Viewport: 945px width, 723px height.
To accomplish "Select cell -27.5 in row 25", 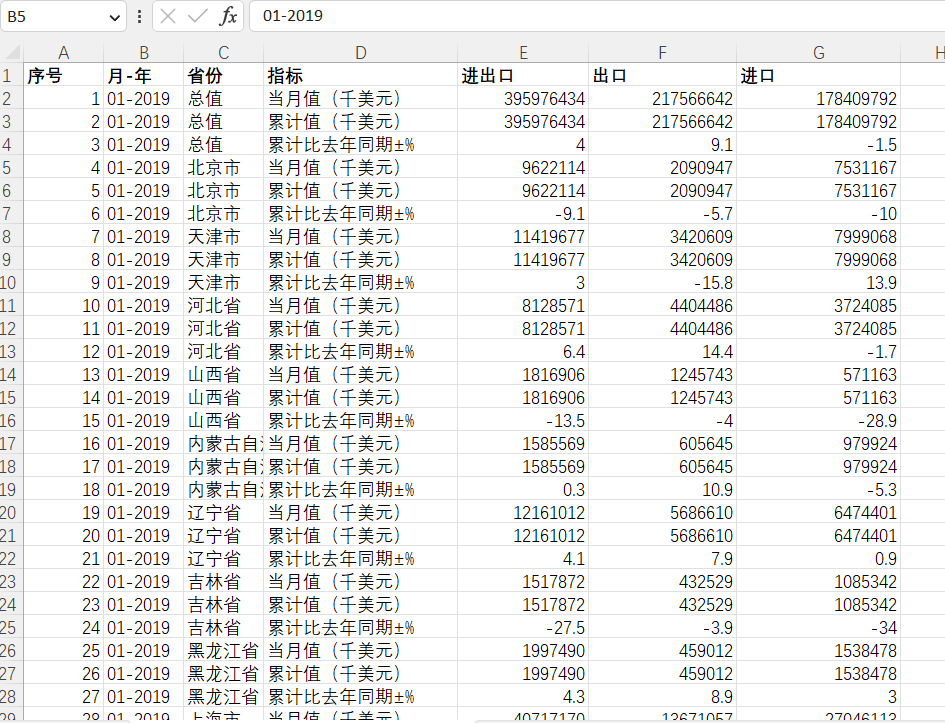I will click(x=523, y=628).
